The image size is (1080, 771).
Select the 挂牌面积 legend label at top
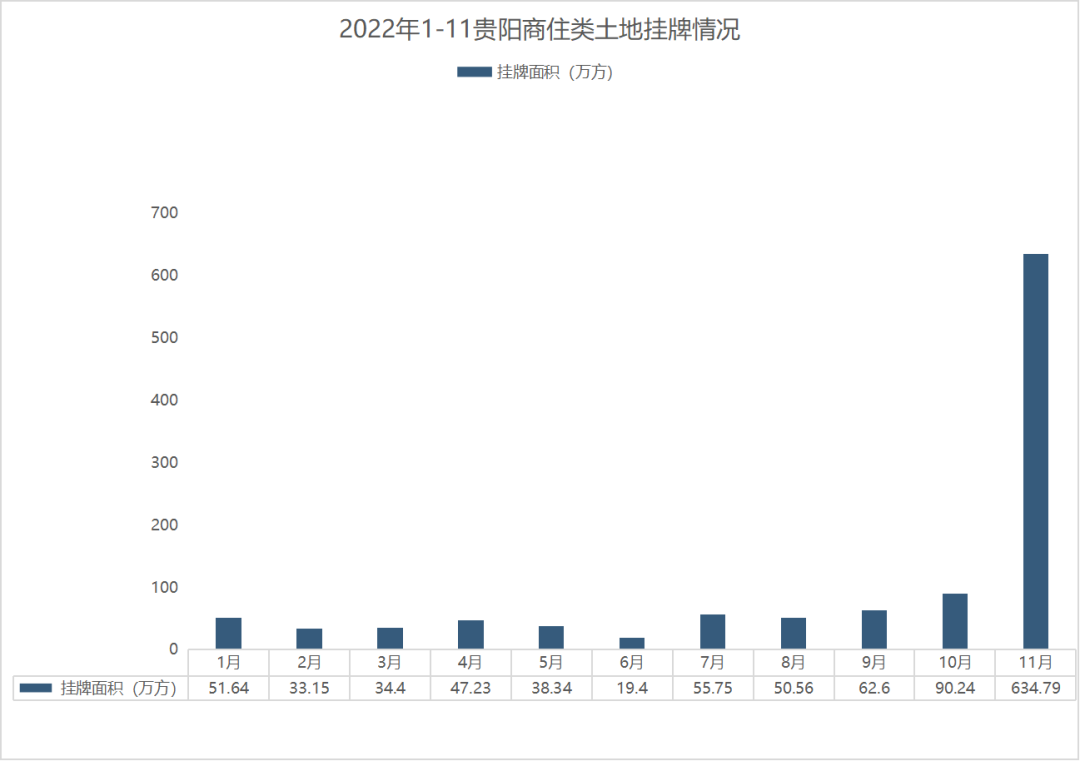click(554, 72)
